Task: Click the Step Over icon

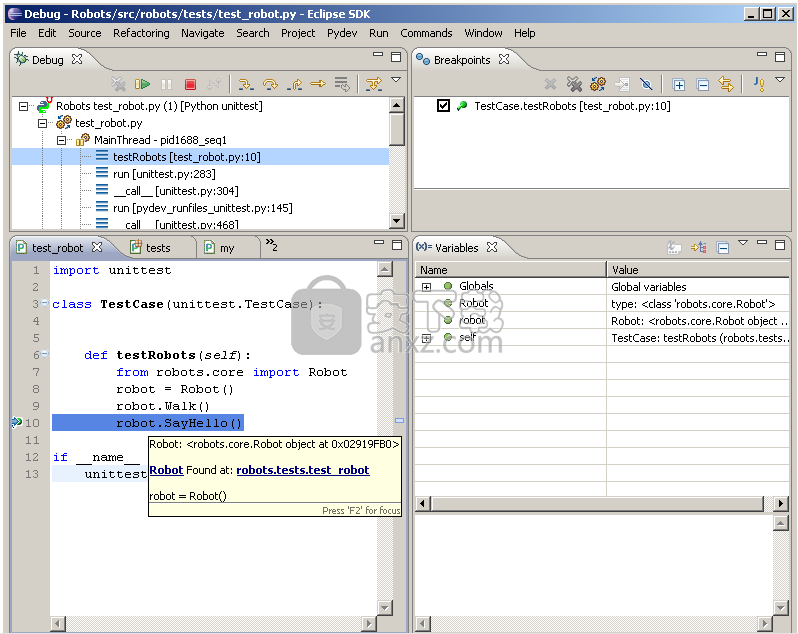Action: pos(270,84)
